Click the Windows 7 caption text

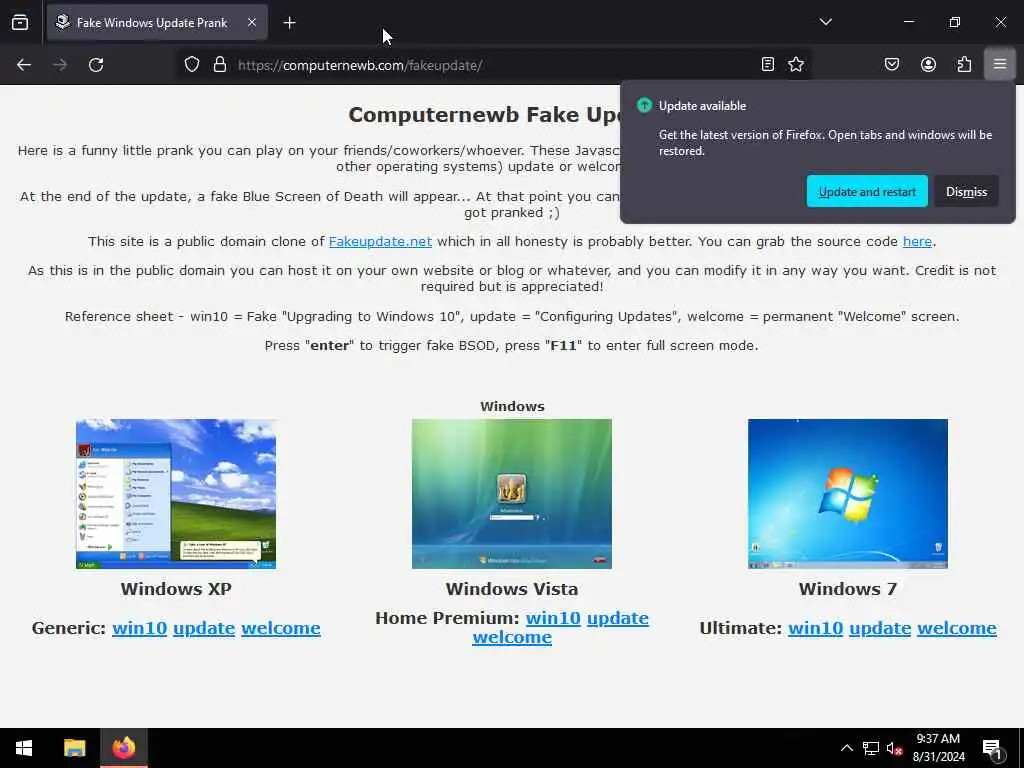[x=848, y=589]
